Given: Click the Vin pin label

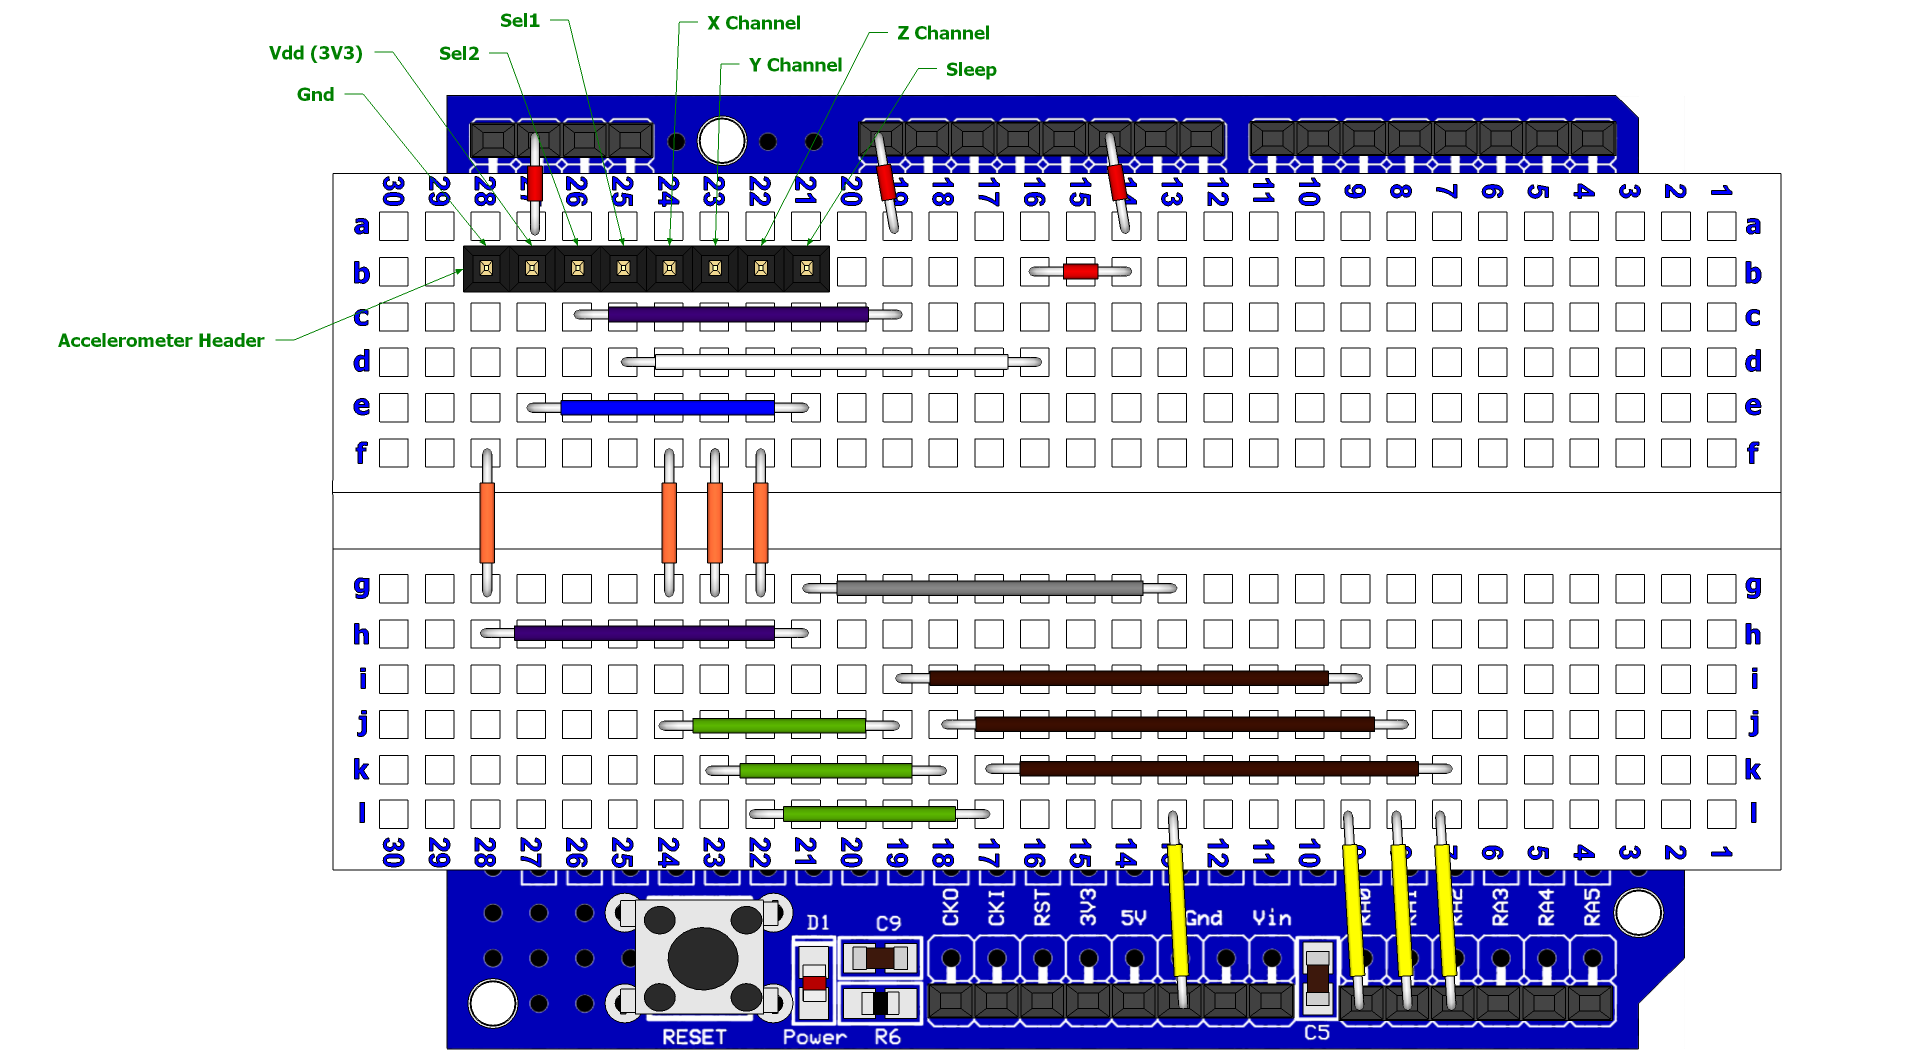Looking at the screenshot, I should pyautogui.click(x=1272, y=918).
